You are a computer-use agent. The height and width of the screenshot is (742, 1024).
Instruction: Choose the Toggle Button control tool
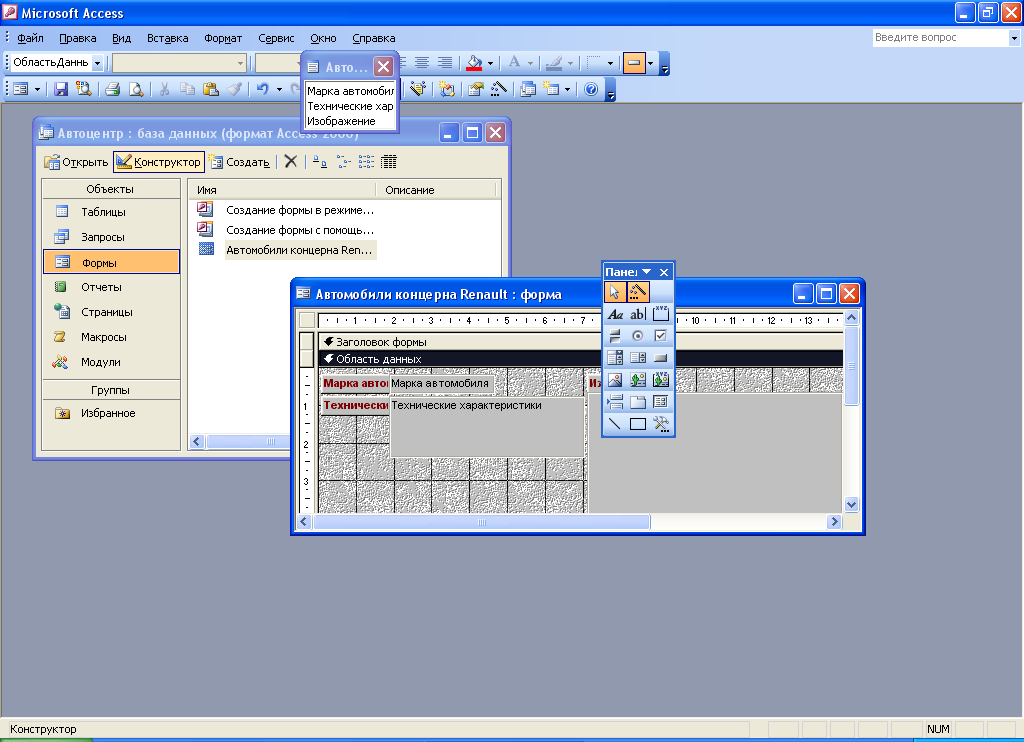[x=615, y=336]
